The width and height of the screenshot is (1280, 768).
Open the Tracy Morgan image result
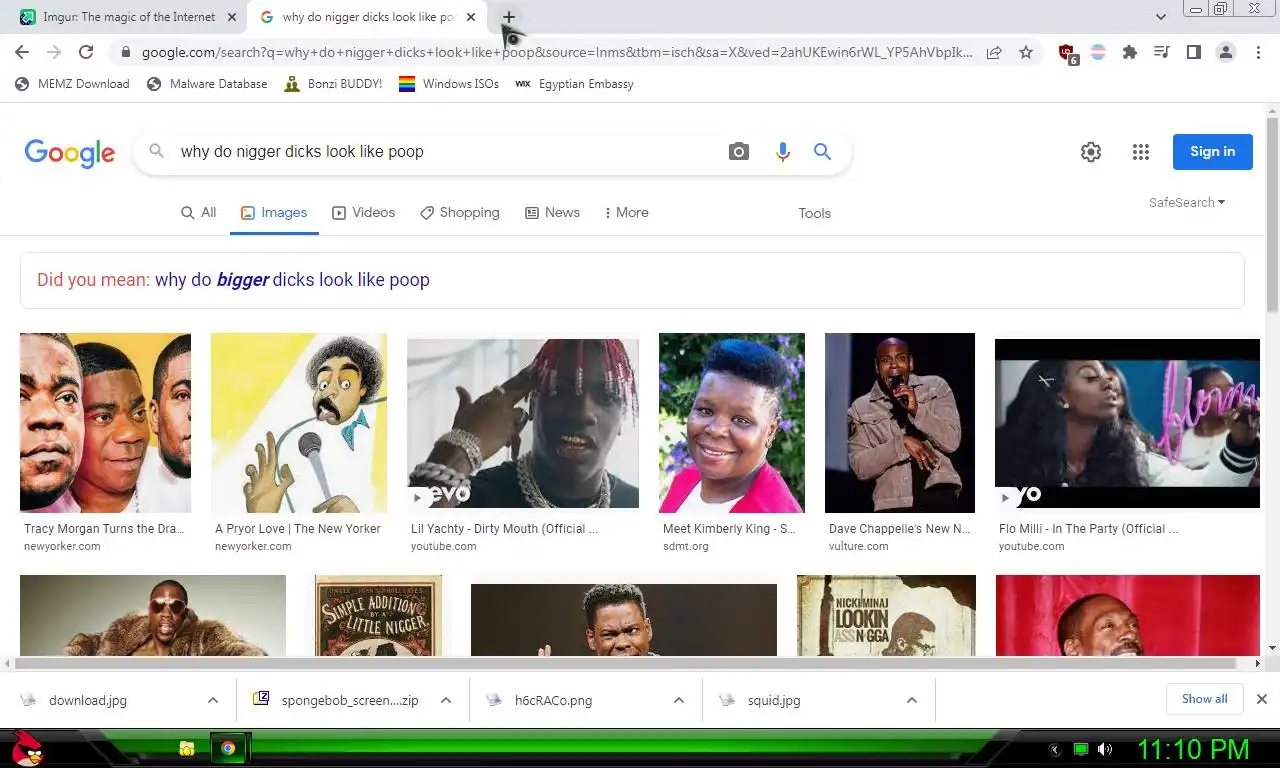point(105,423)
